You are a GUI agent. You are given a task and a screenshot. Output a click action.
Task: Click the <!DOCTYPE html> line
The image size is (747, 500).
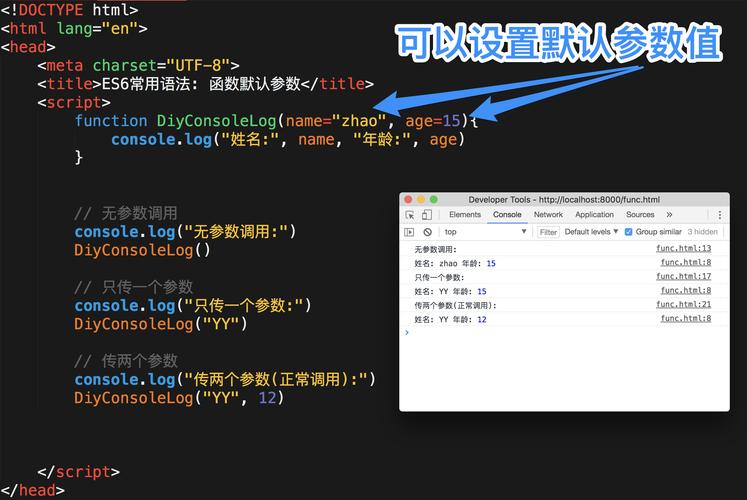coord(70,10)
